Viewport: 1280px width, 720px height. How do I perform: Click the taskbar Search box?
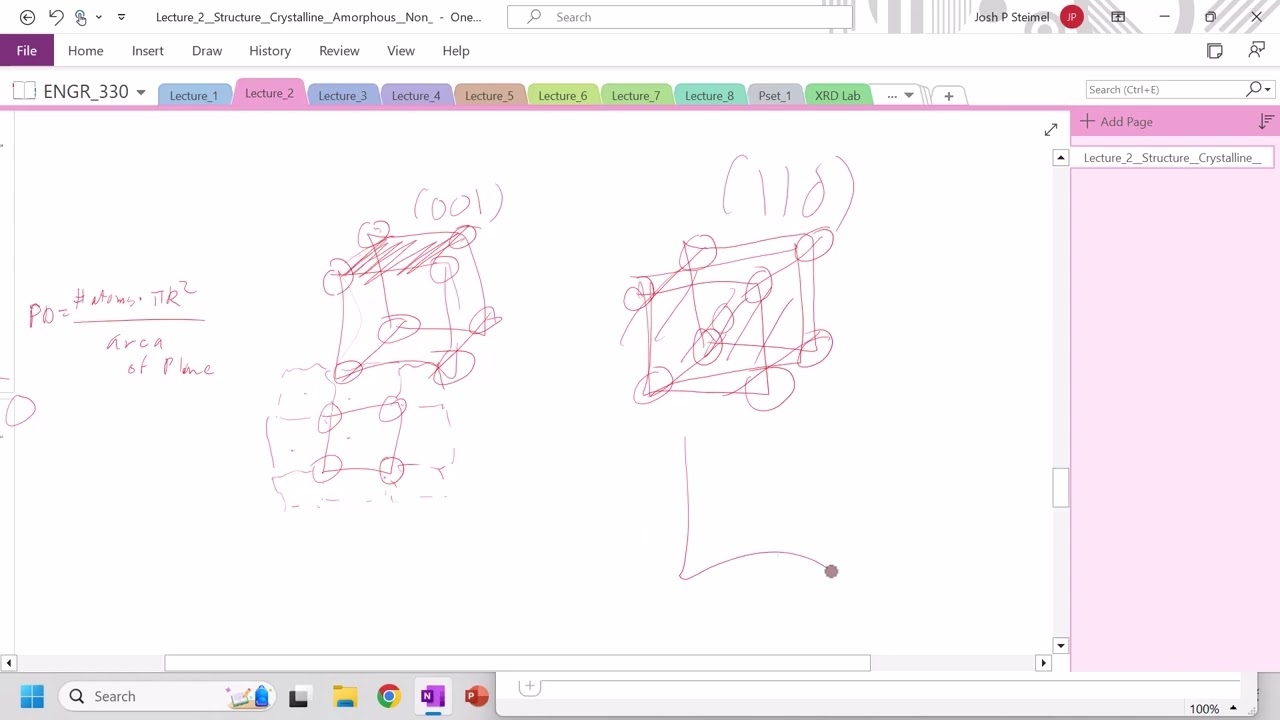point(166,696)
